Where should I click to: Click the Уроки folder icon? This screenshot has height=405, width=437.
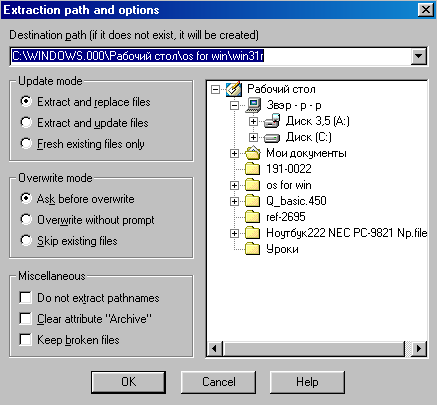coord(253,249)
